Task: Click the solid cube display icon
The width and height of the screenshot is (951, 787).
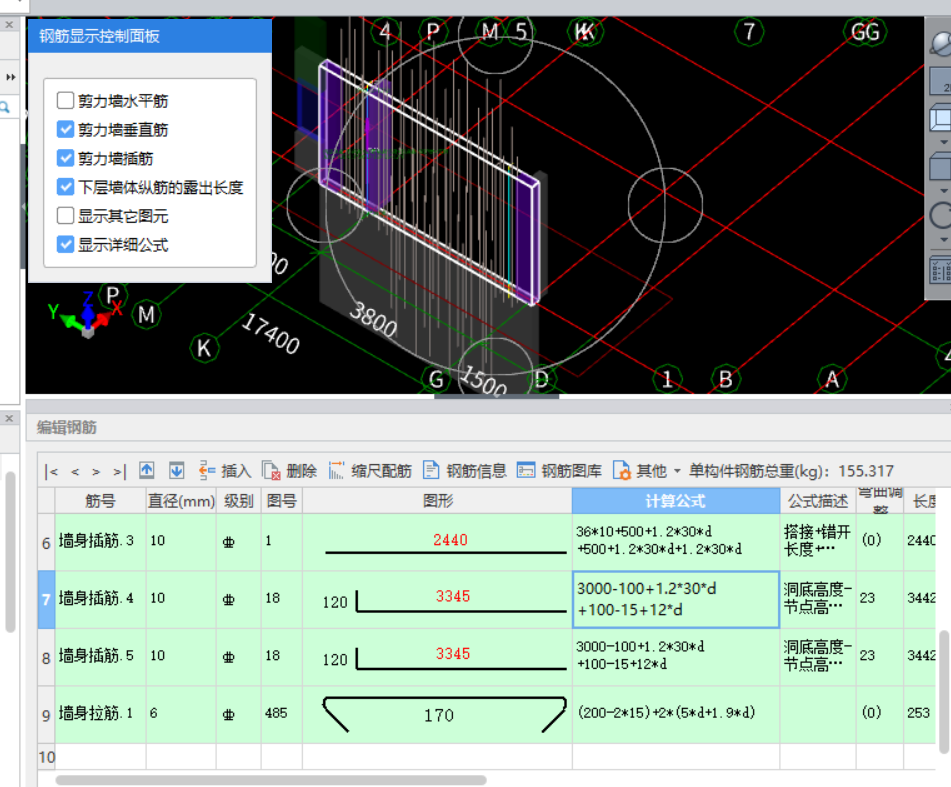Action: pos(941,166)
